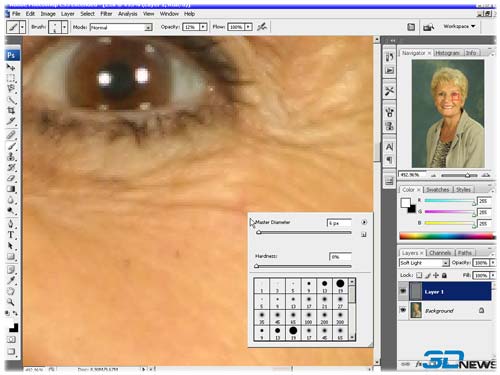Image resolution: width=500 pixels, height=375 pixels.
Task: Open the Filter menu
Action: (x=106, y=14)
